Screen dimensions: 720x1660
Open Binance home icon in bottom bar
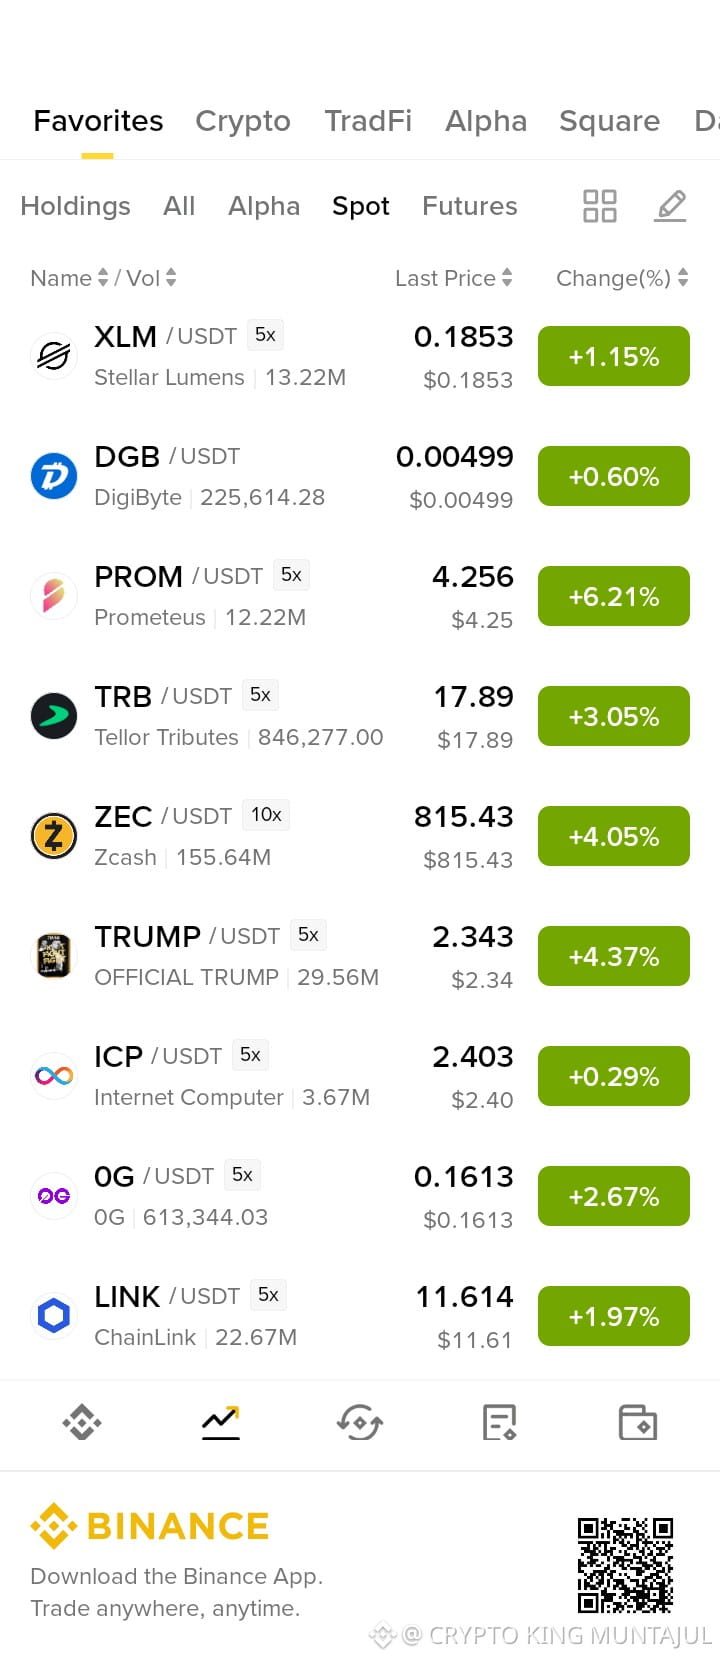point(82,1422)
